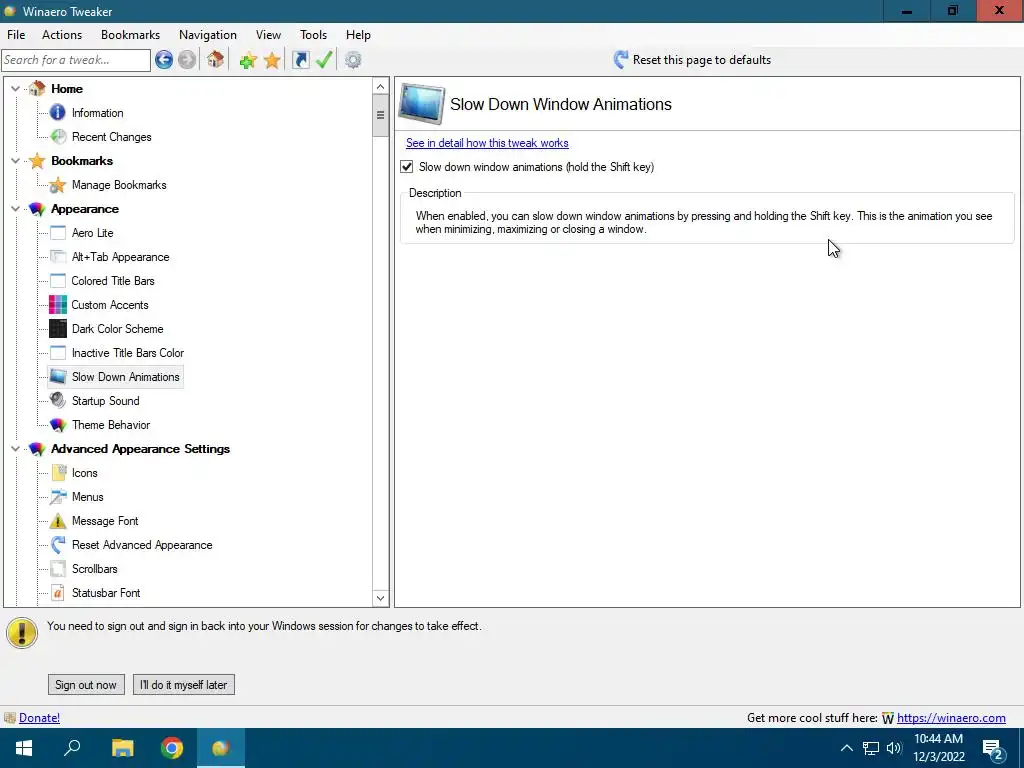Open settings with the gear toolbar icon

(353, 60)
